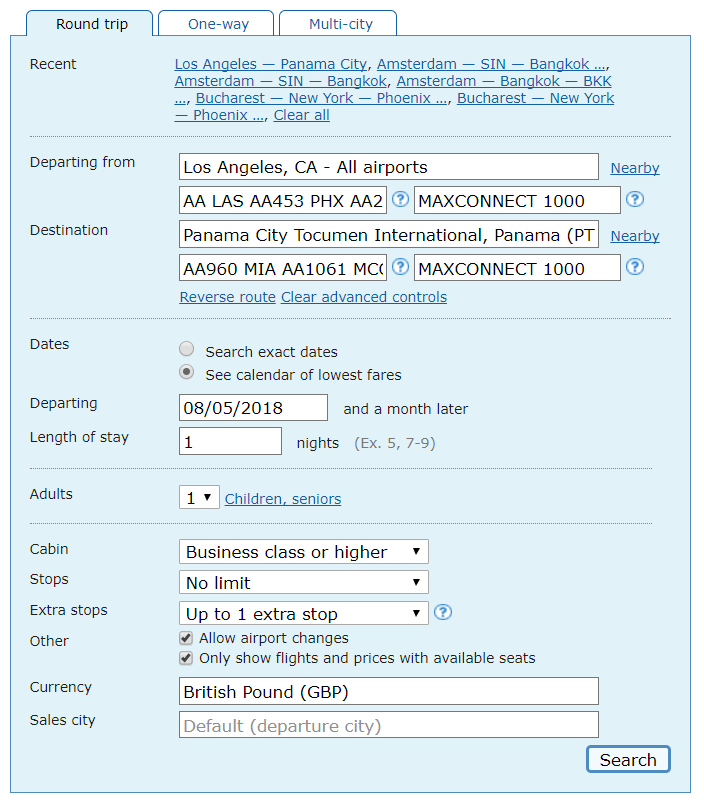704x802 pixels.
Task: Open help icon beside destination MAXCONNECT field
Action: click(635, 267)
